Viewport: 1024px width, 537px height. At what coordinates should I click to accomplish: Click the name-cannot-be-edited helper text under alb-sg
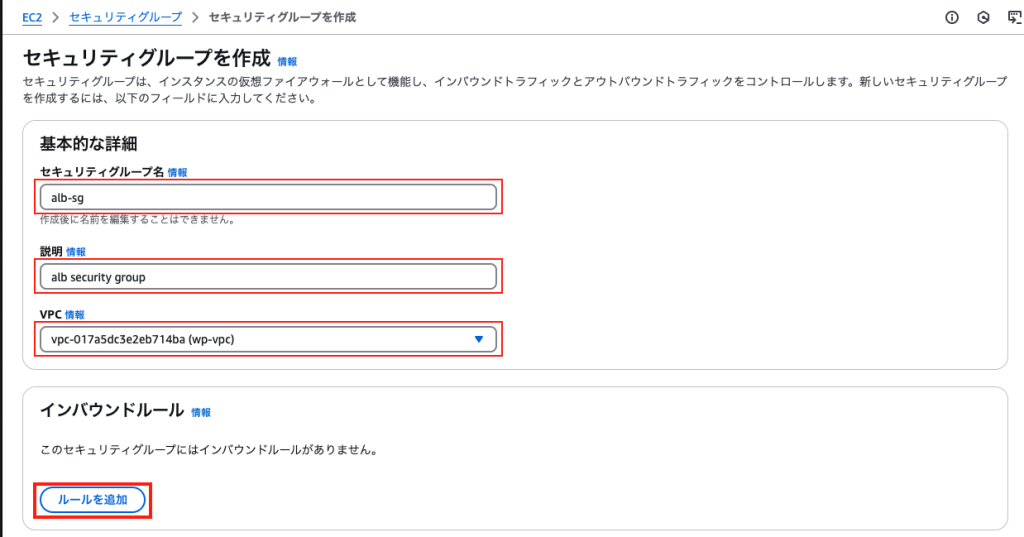[x=137, y=220]
